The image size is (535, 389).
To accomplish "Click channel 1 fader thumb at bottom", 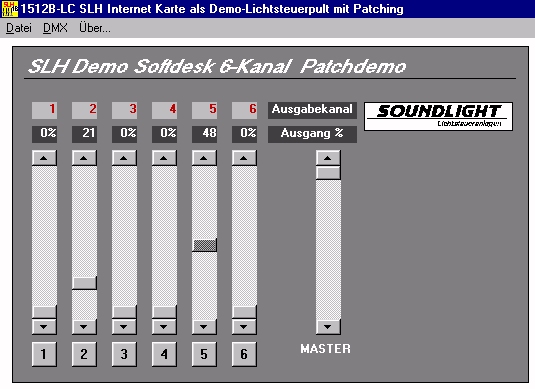I will tap(44, 312).
